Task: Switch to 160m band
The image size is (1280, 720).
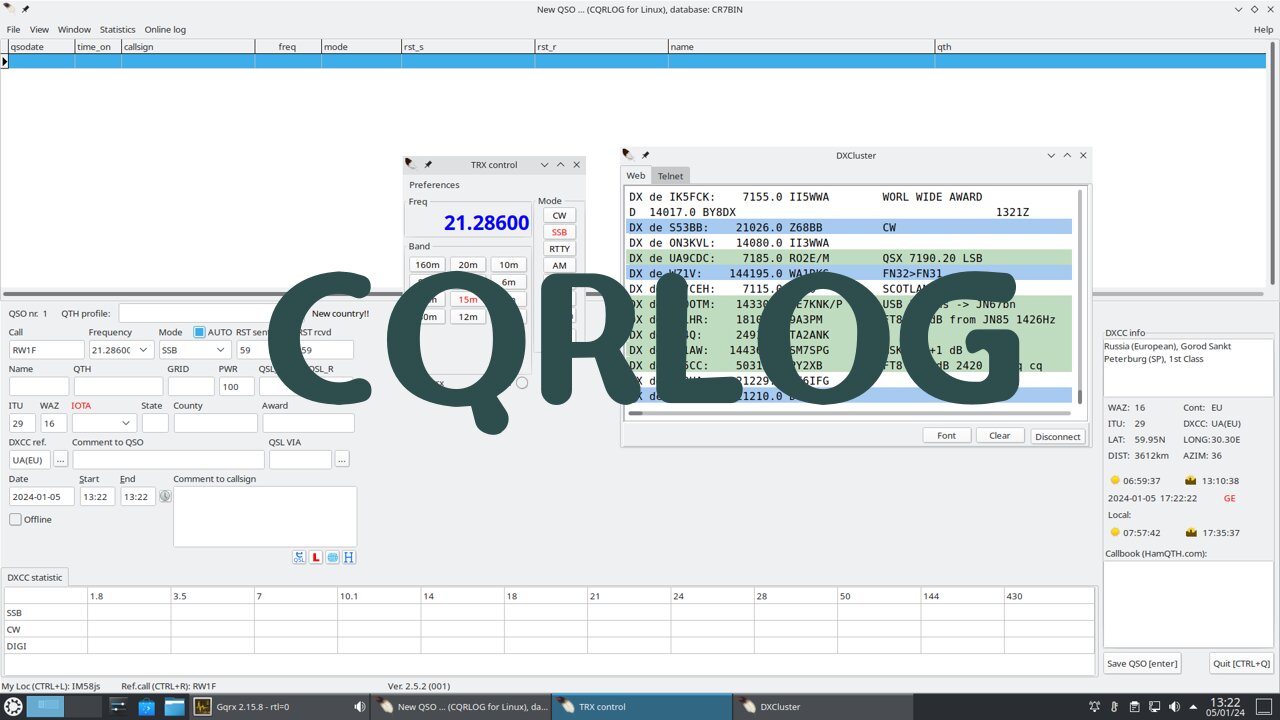Action: coord(427,265)
